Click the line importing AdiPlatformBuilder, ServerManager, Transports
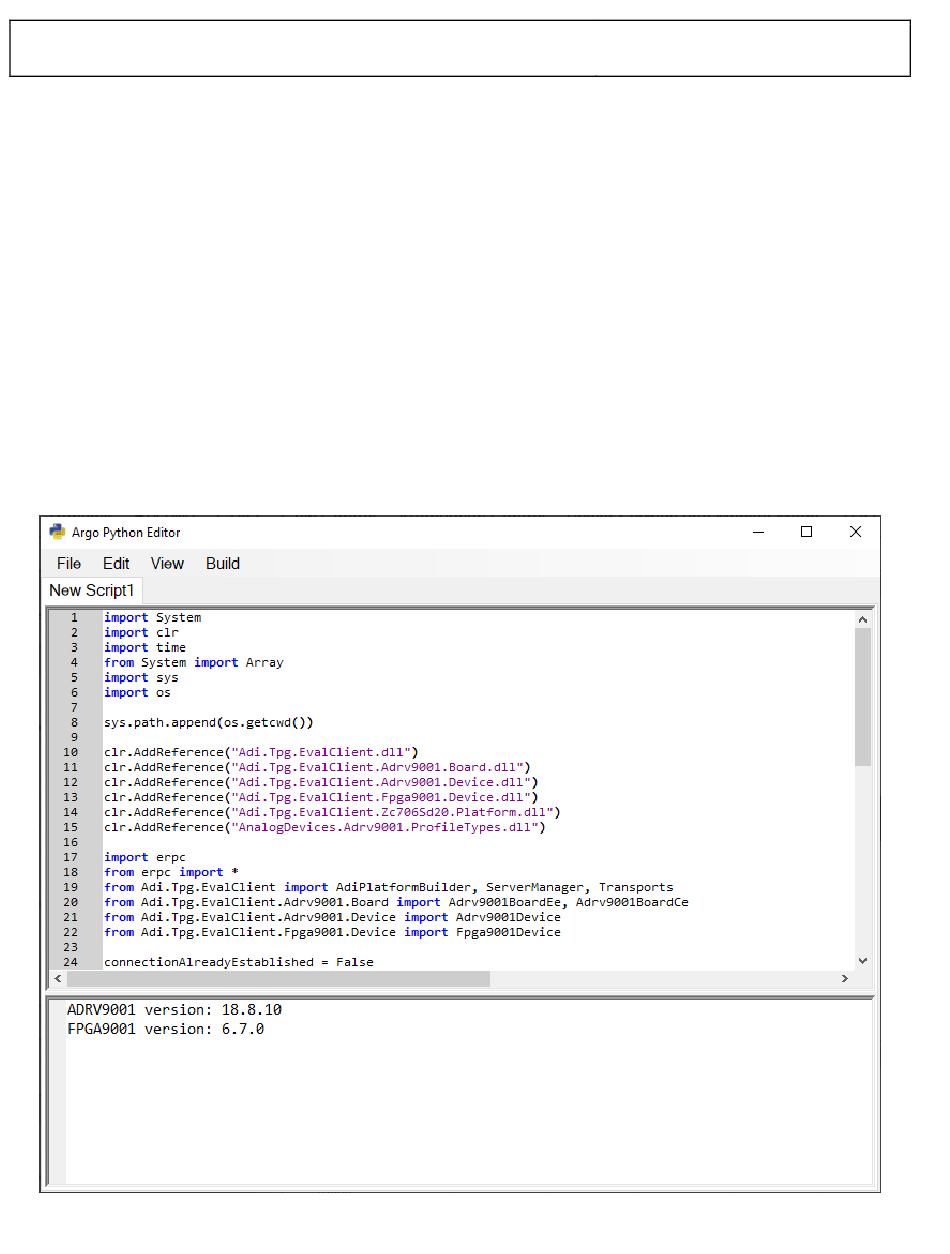 [x=389, y=887]
